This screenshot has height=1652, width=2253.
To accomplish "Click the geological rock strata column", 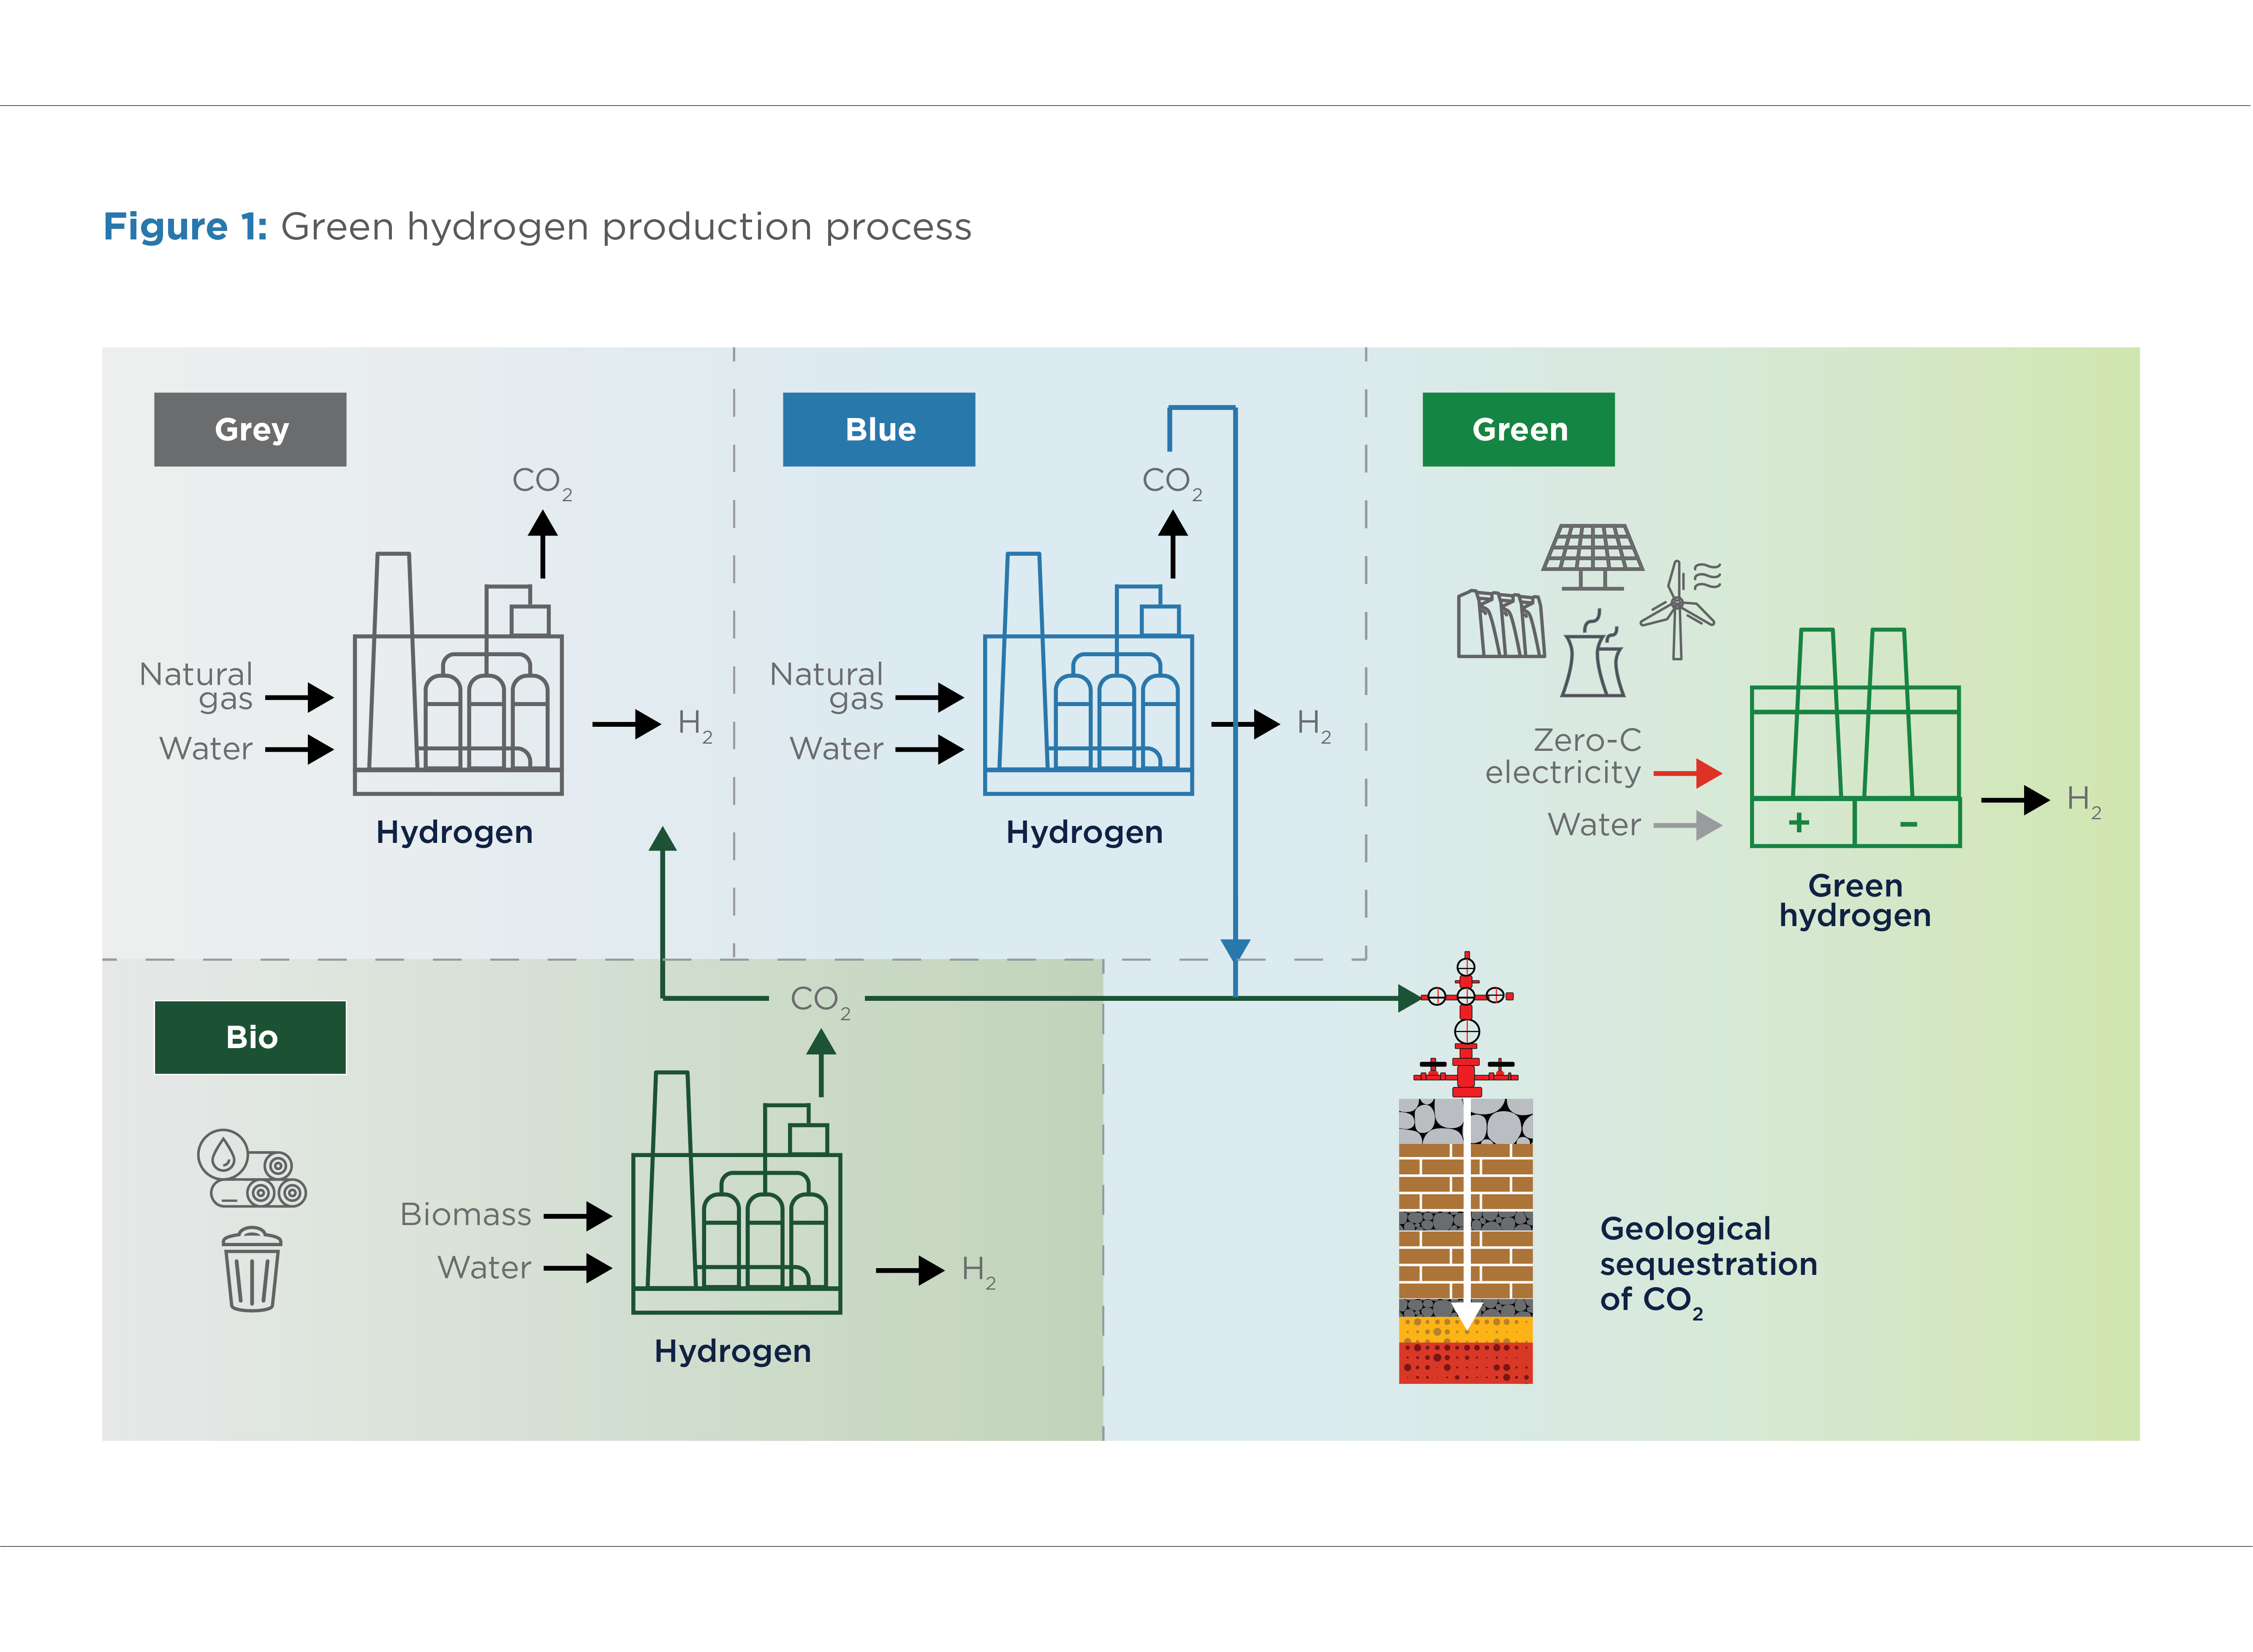I will click(x=1465, y=1241).
